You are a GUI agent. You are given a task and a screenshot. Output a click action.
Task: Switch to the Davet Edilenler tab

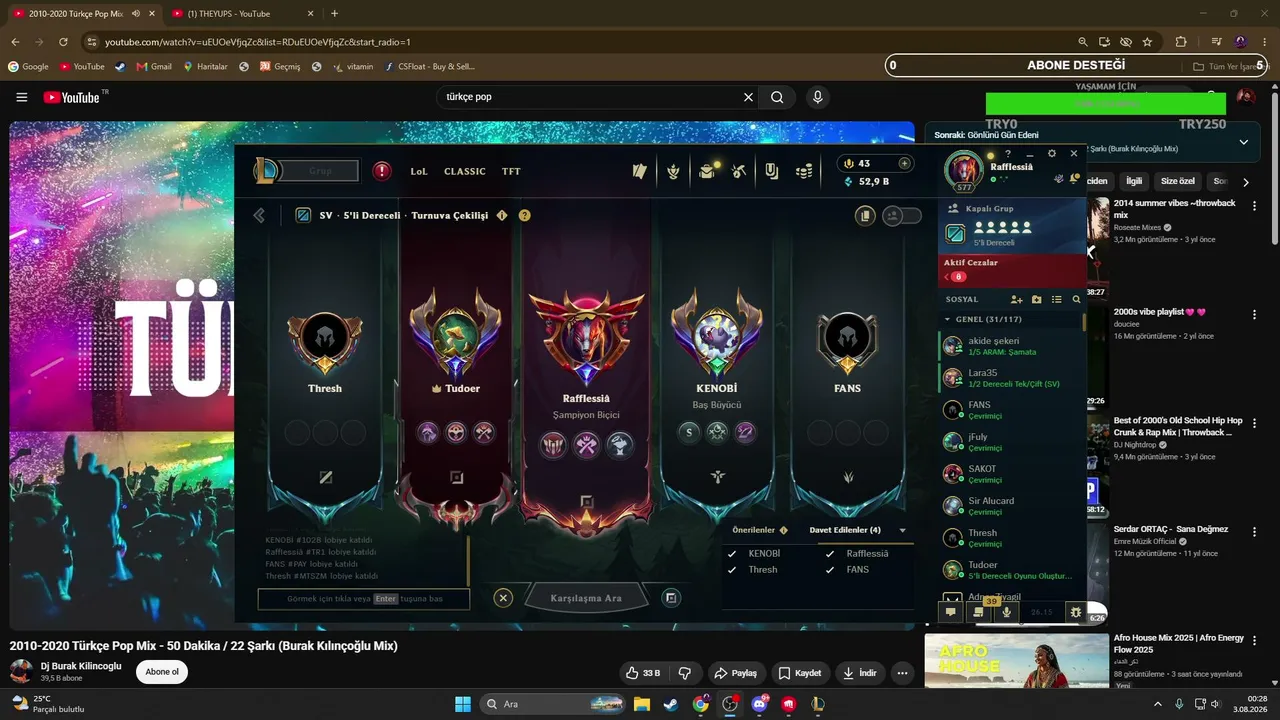[x=845, y=530]
